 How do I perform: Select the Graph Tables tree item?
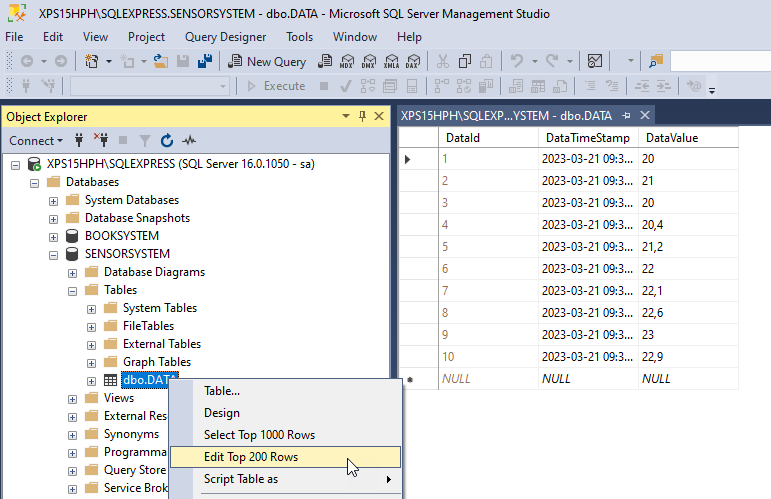tap(156, 362)
